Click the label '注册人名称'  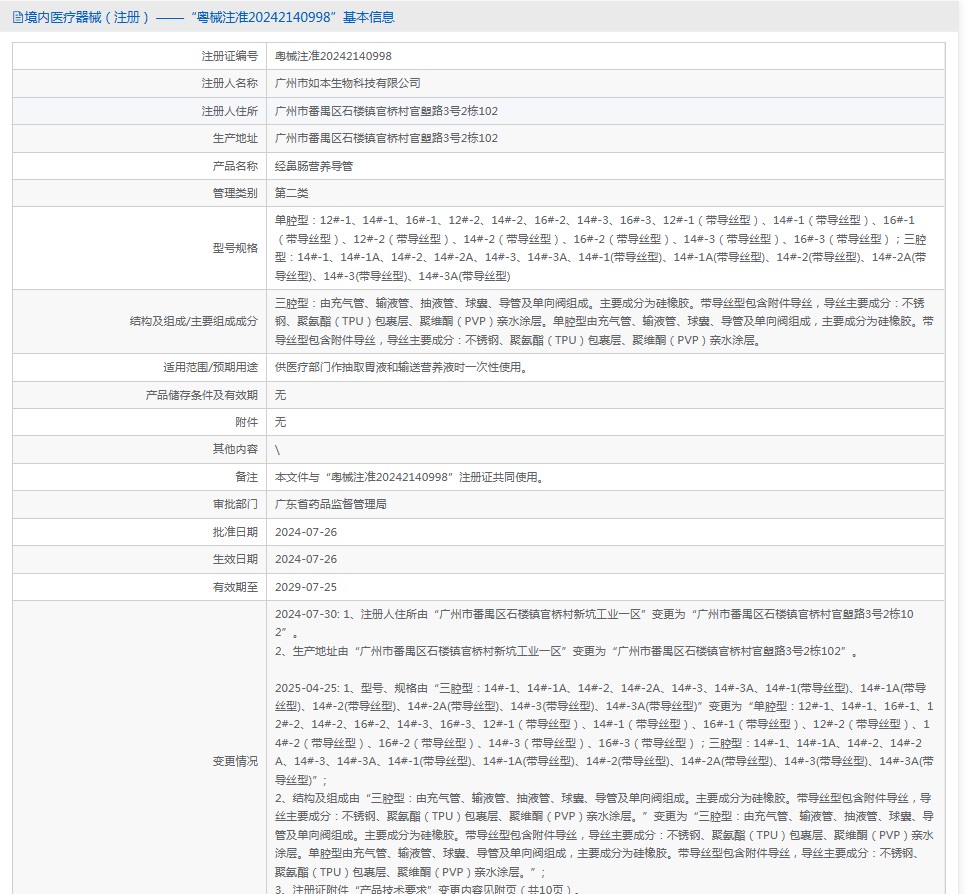click(229, 83)
